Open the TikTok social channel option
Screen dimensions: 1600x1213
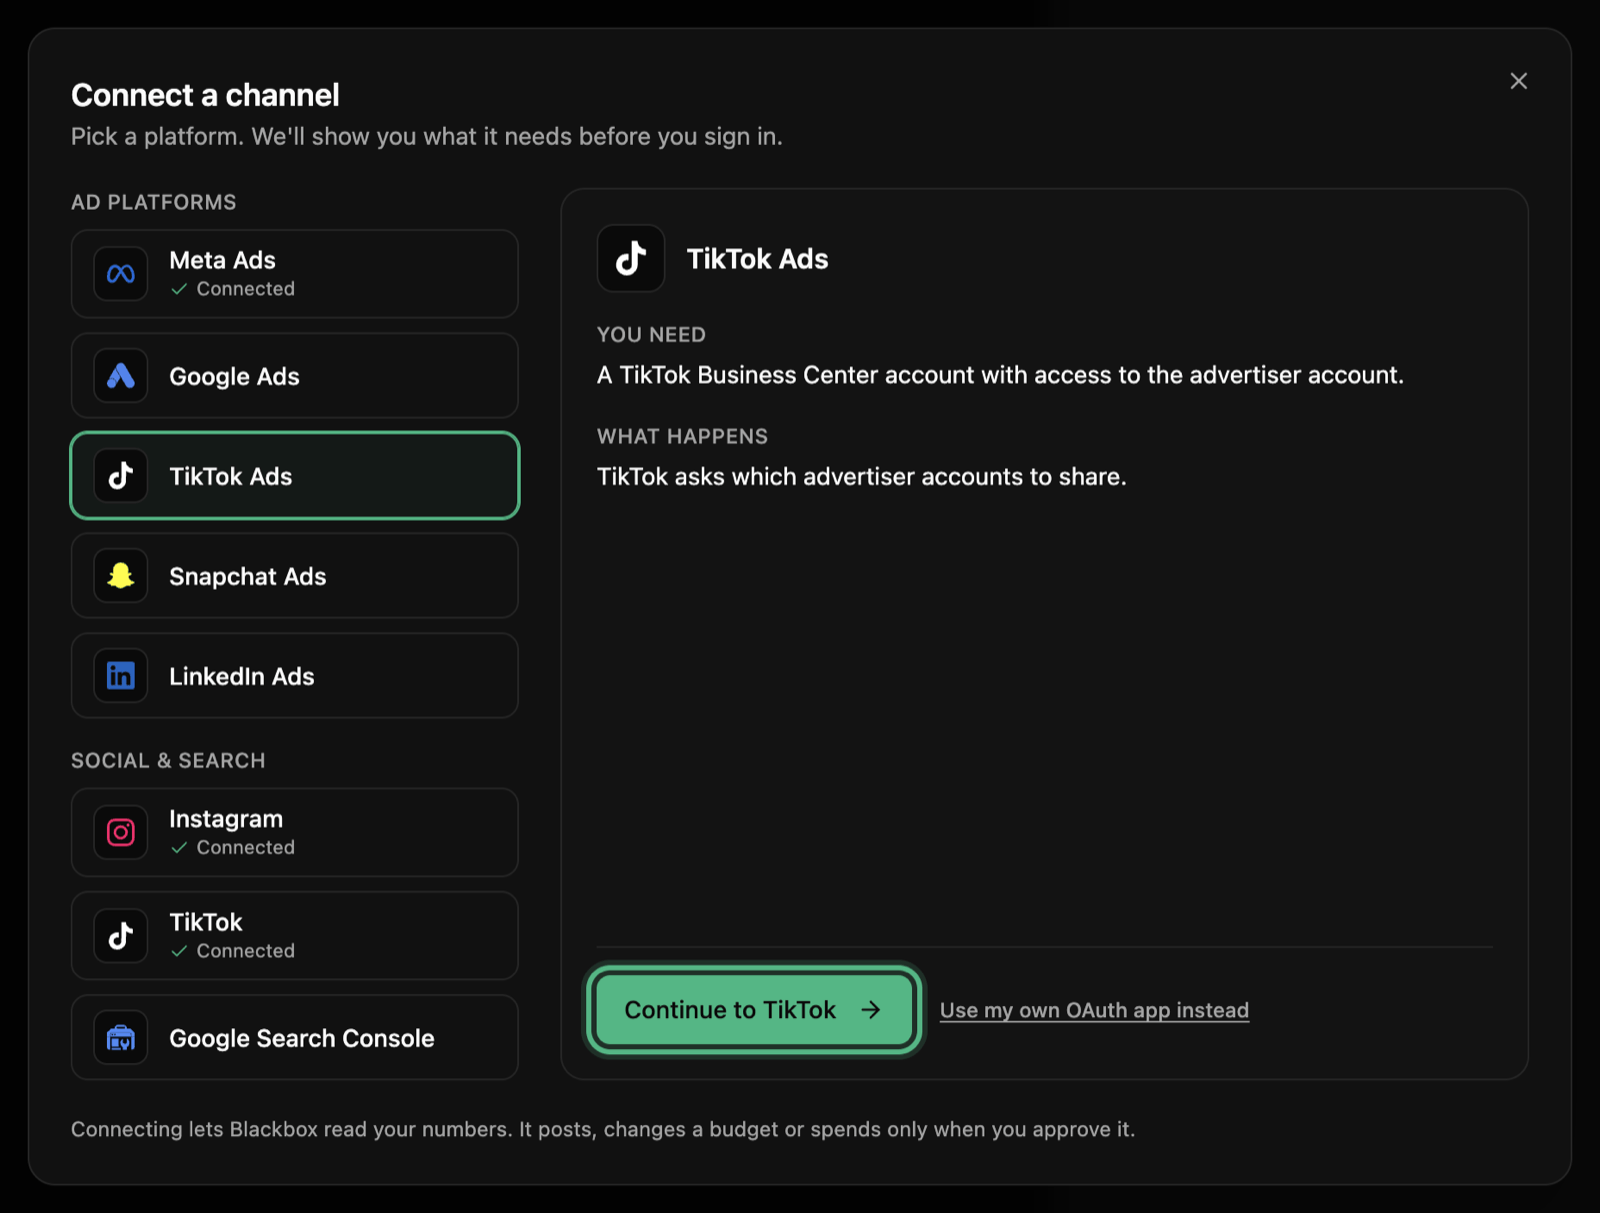point(295,936)
